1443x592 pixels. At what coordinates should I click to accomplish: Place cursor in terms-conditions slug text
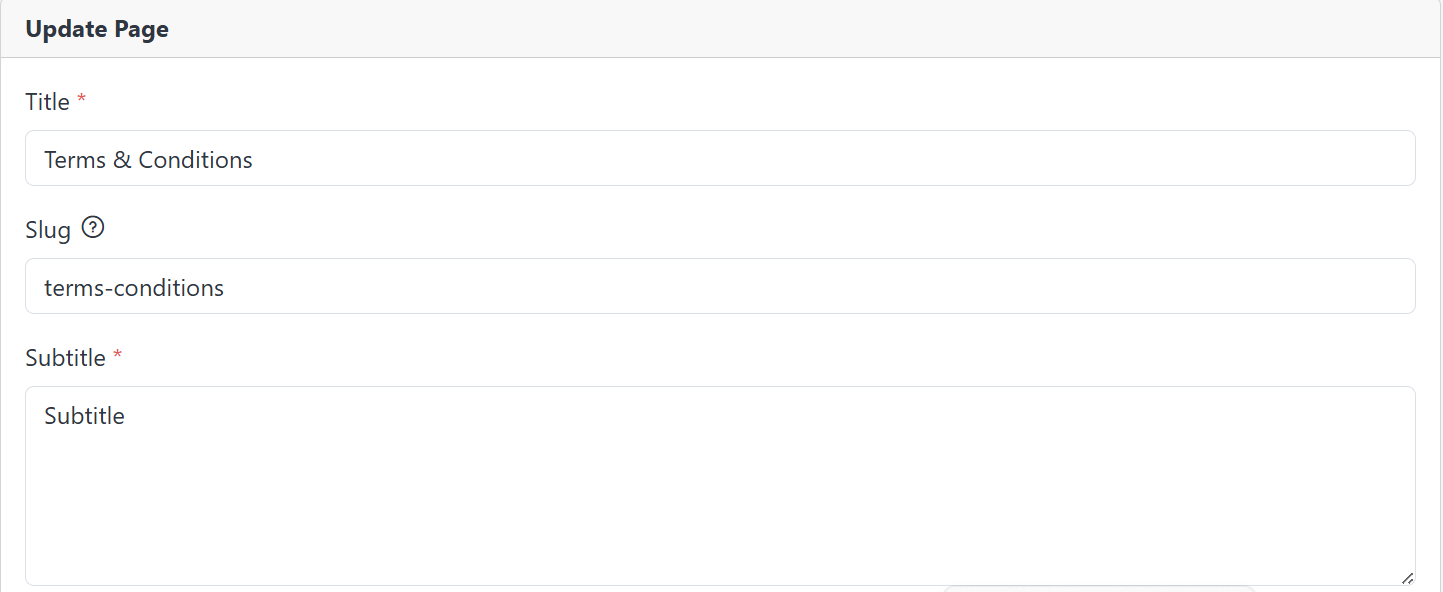tap(134, 288)
